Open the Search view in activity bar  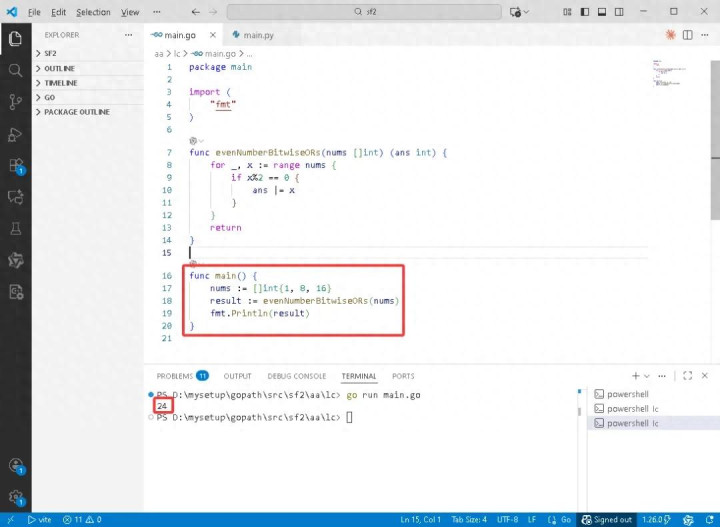click(x=15, y=71)
